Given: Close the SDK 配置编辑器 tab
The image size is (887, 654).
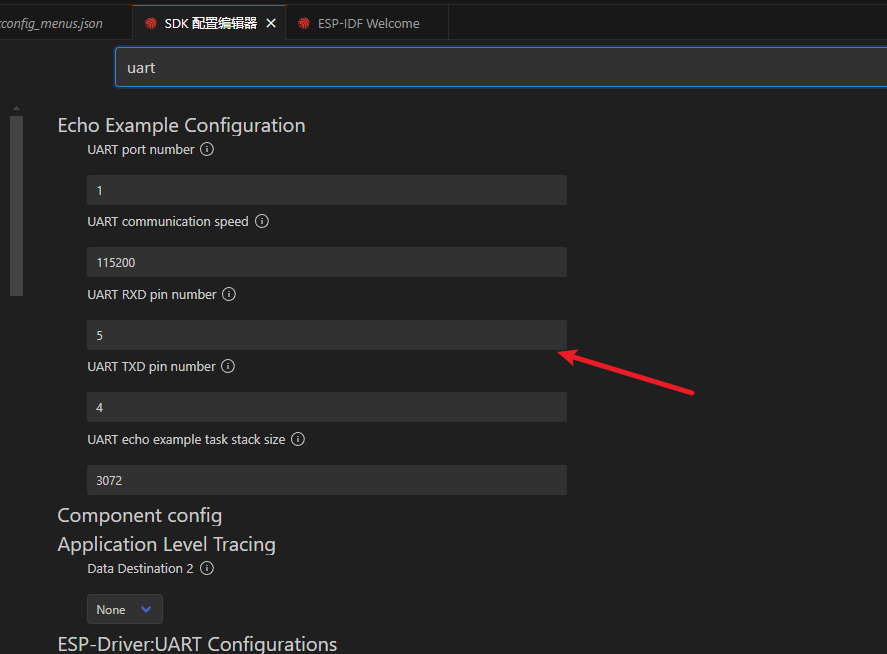Looking at the screenshot, I should click(271, 23).
